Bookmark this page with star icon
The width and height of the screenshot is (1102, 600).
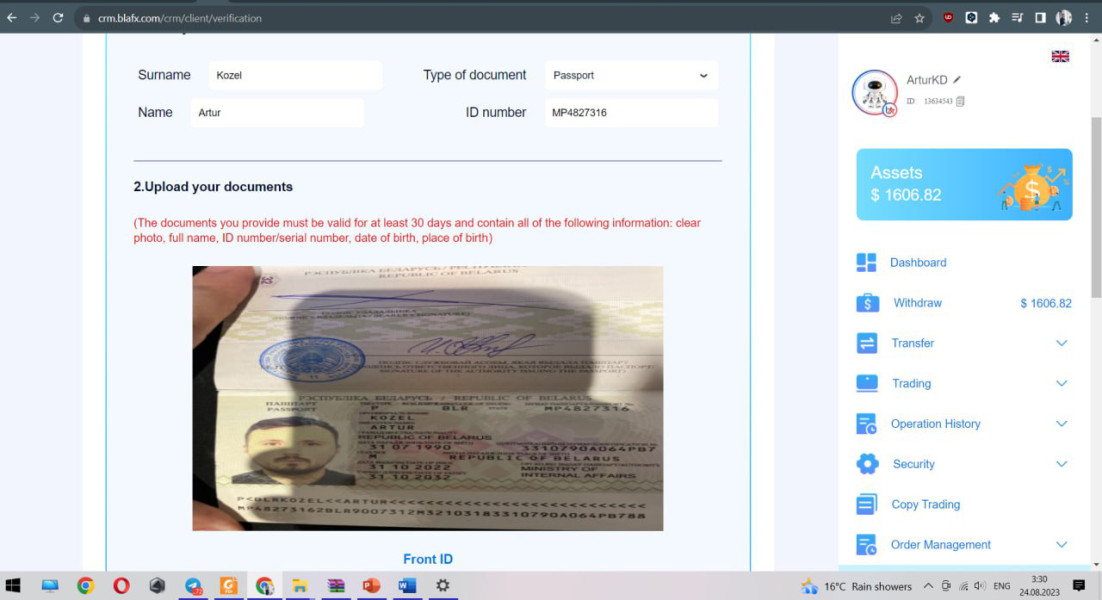pos(919,18)
